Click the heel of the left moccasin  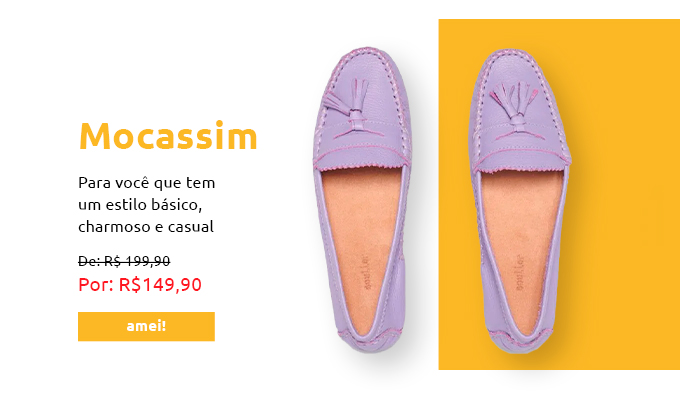(368, 340)
